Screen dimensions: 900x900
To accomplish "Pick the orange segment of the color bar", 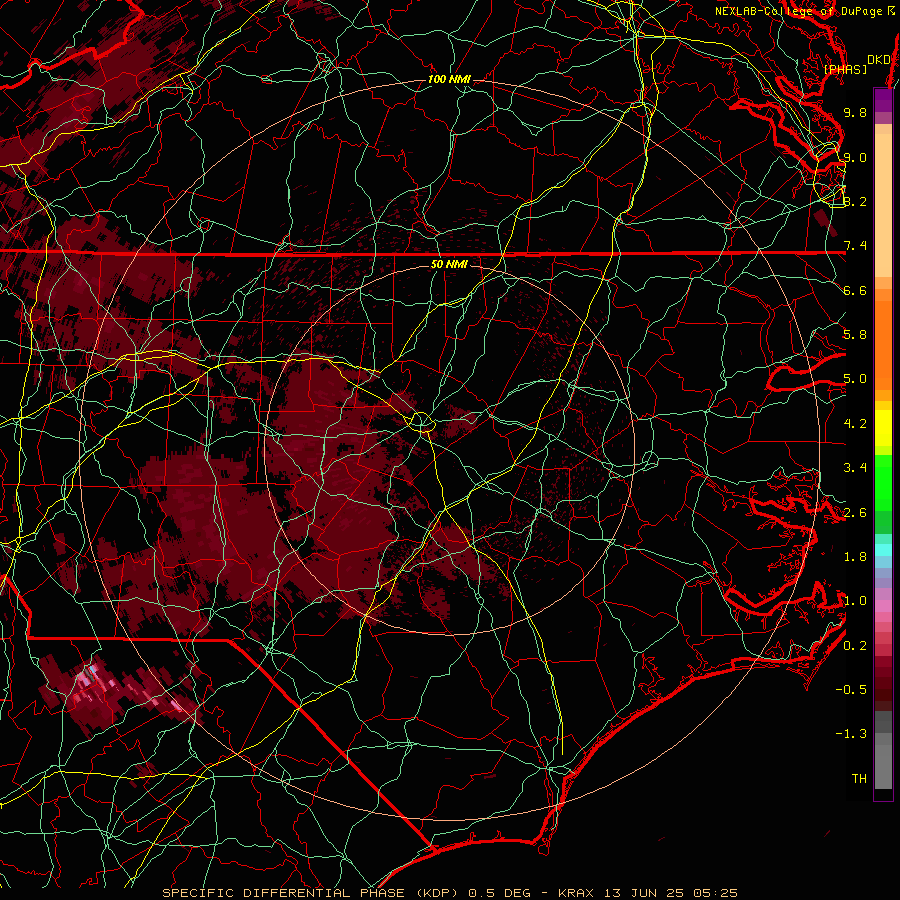I will click(883, 344).
